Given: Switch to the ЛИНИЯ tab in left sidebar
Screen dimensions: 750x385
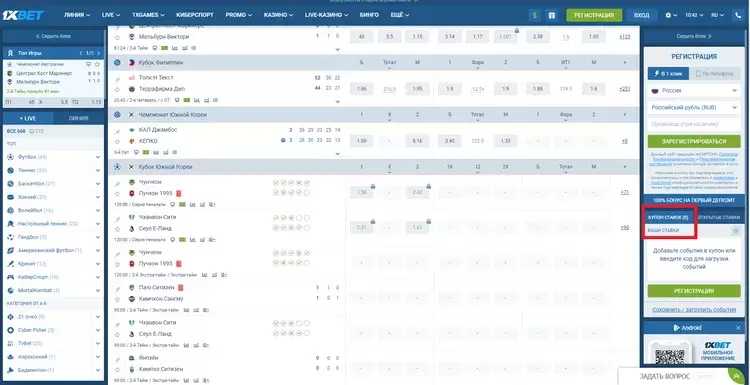Looking at the screenshot, I should (x=78, y=118).
